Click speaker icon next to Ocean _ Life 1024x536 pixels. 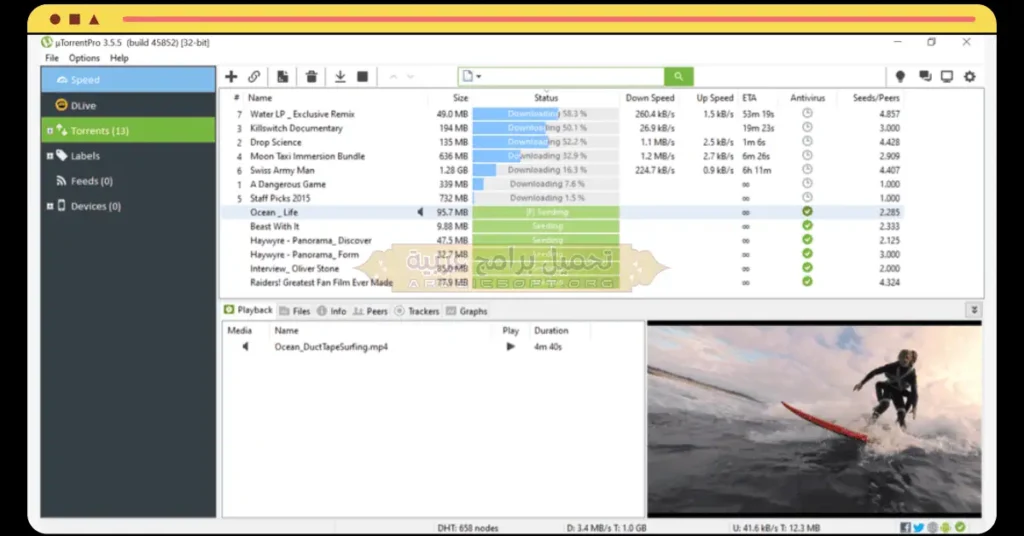pos(420,212)
